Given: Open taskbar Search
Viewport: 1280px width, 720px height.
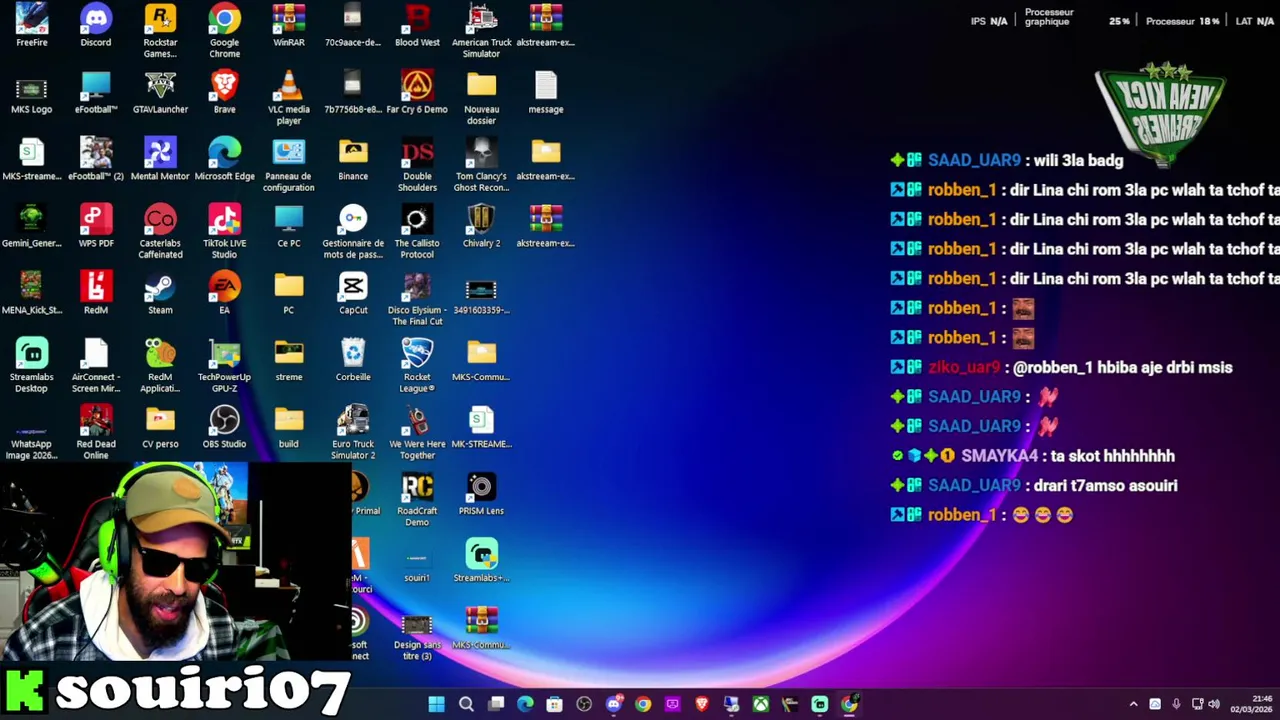Looking at the screenshot, I should [x=466, y=704].
